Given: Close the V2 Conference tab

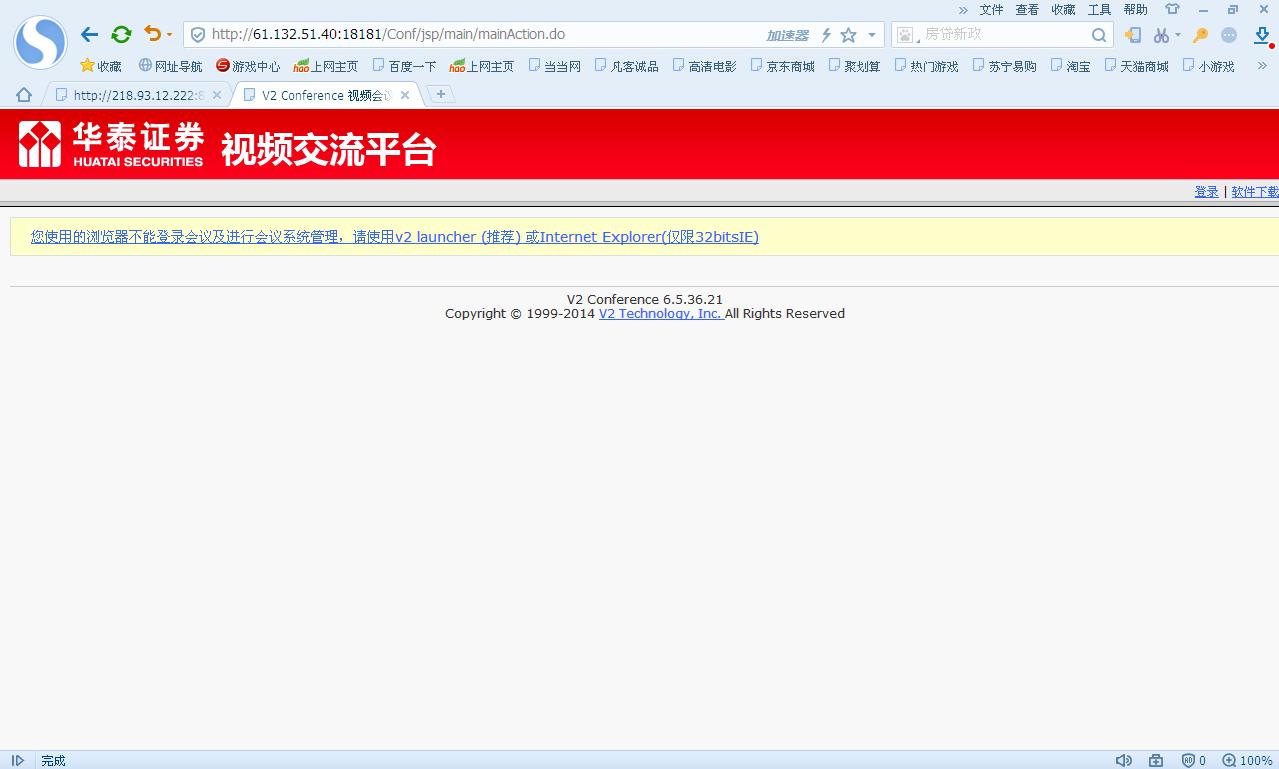Looking at the screenshot, I should (x=405, y=95).
